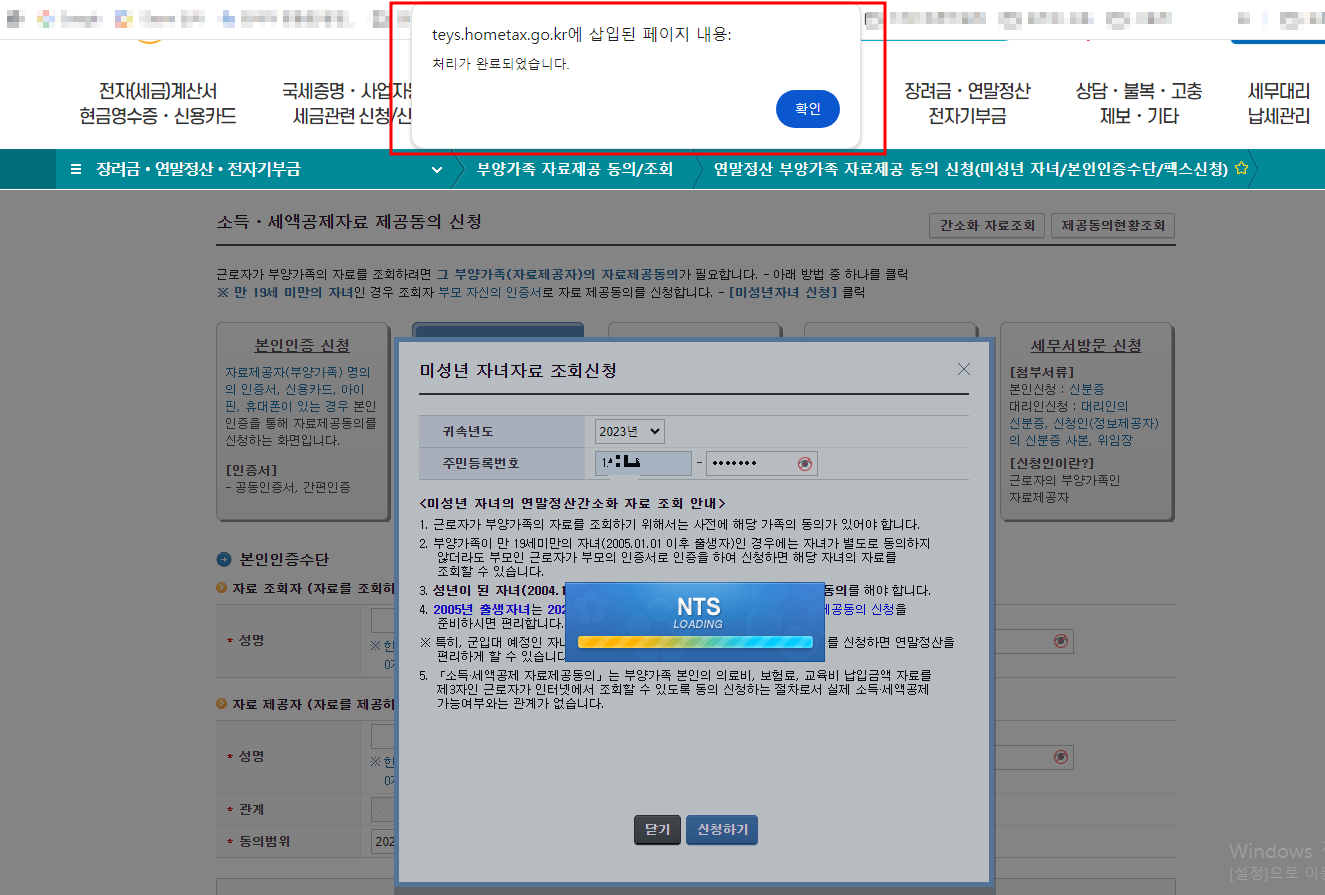Select the 본인인증 신청 tab card

(302, 421)
